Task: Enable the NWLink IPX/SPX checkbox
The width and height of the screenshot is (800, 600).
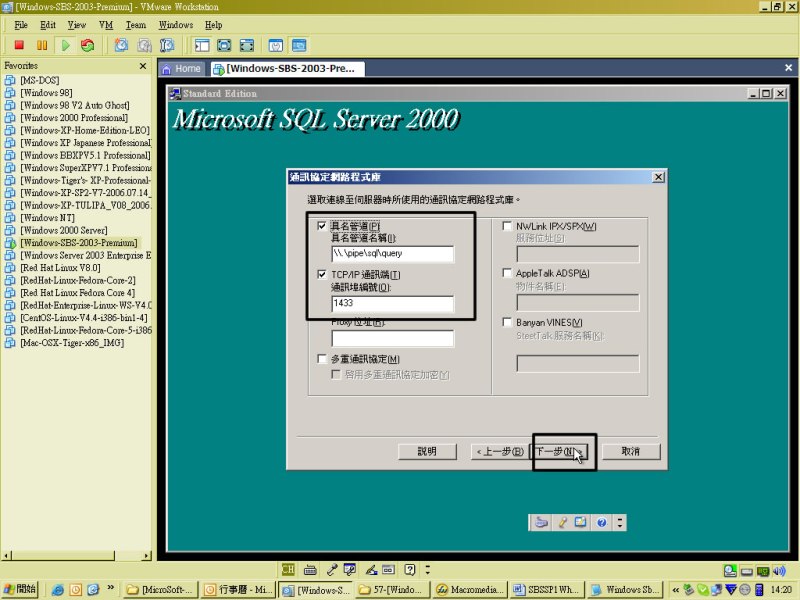Action: pos(507,226)
